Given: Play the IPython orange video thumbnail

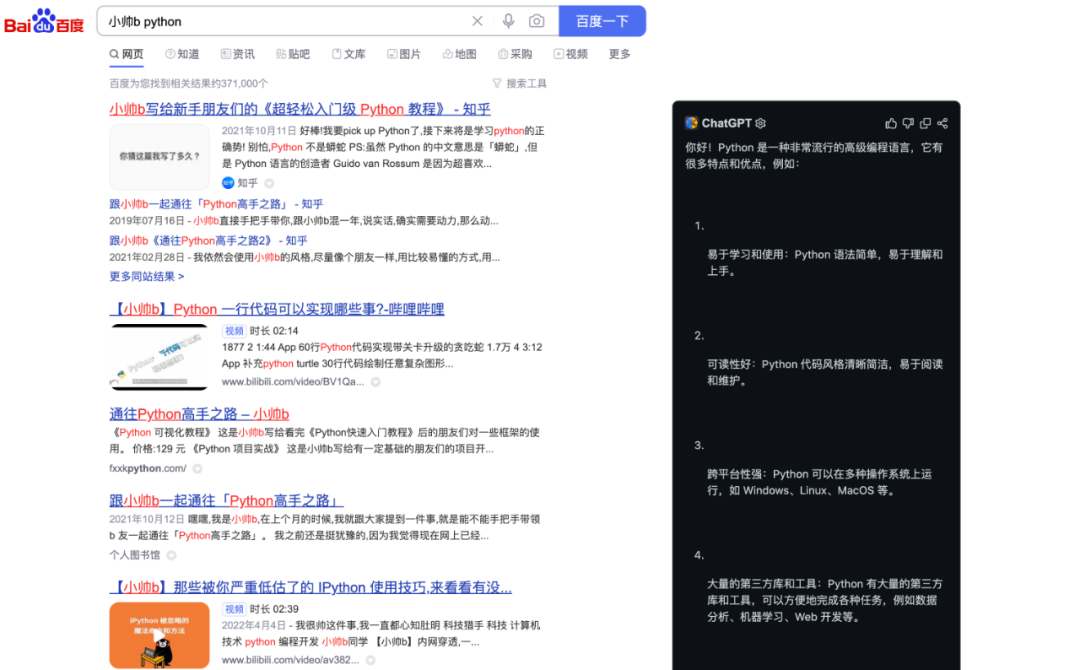Looking at the screenshot, I should (x=159, y=636).
